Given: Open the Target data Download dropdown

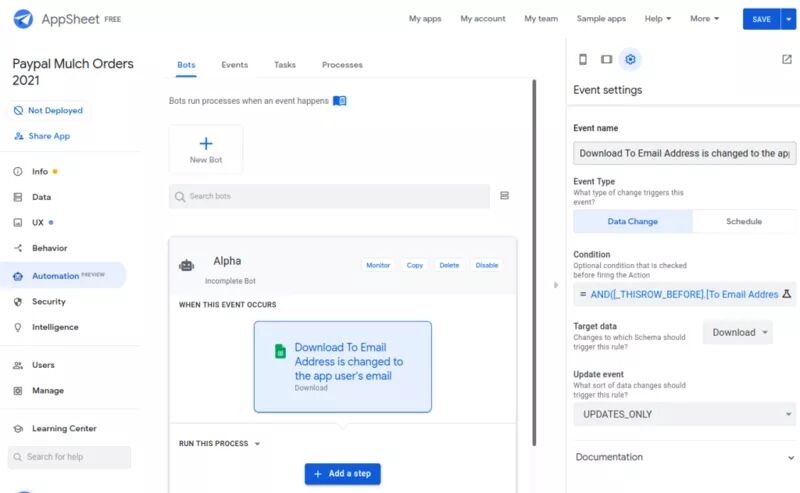Looking at the screenshot, I should 738,333.
